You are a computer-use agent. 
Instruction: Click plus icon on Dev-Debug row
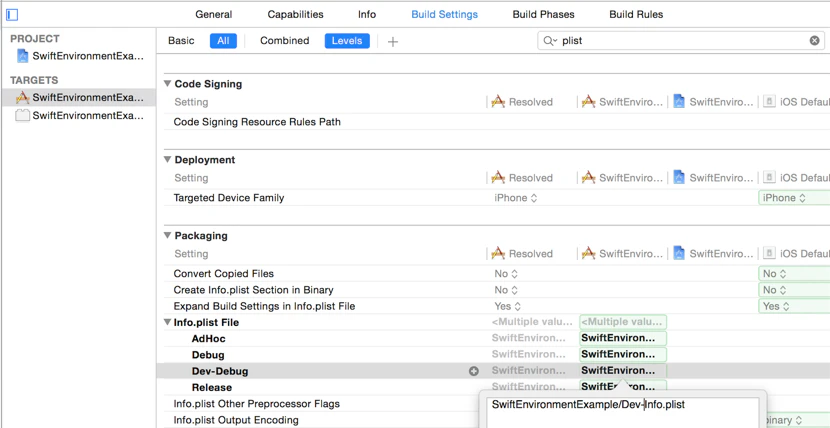click(x=474, y=371)
